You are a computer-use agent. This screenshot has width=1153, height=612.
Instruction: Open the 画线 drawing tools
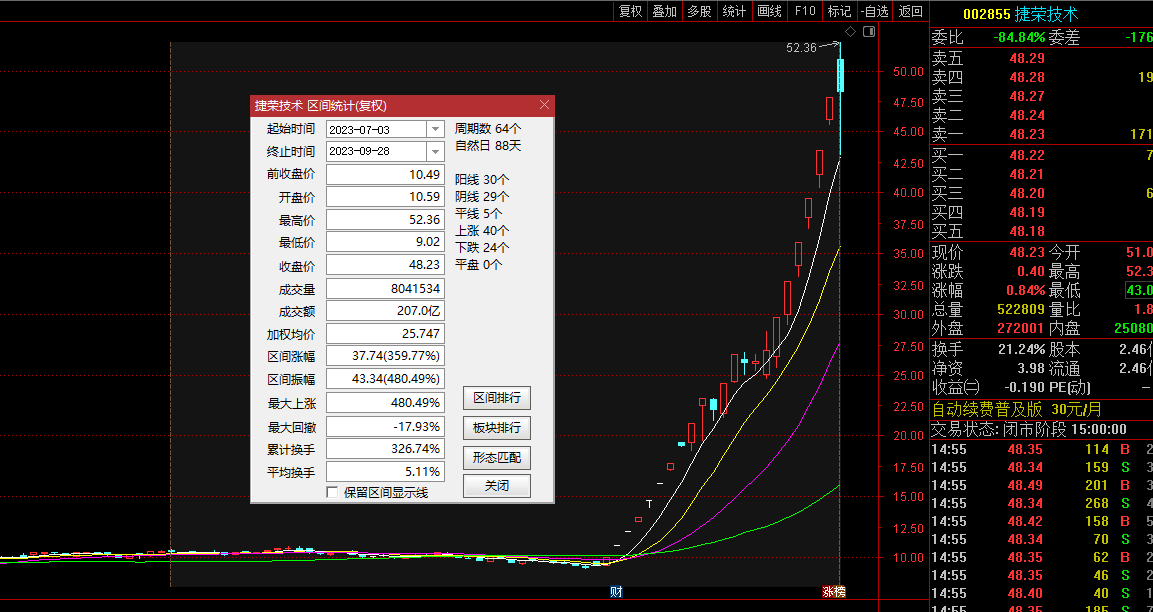coord(769,11)
